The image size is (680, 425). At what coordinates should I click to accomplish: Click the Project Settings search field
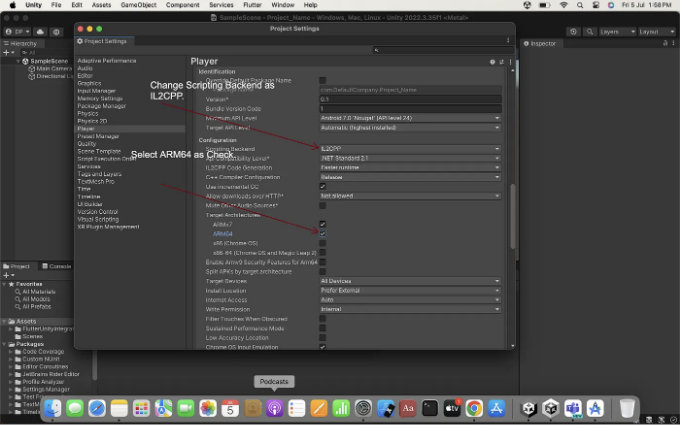[x=442, y=50]
